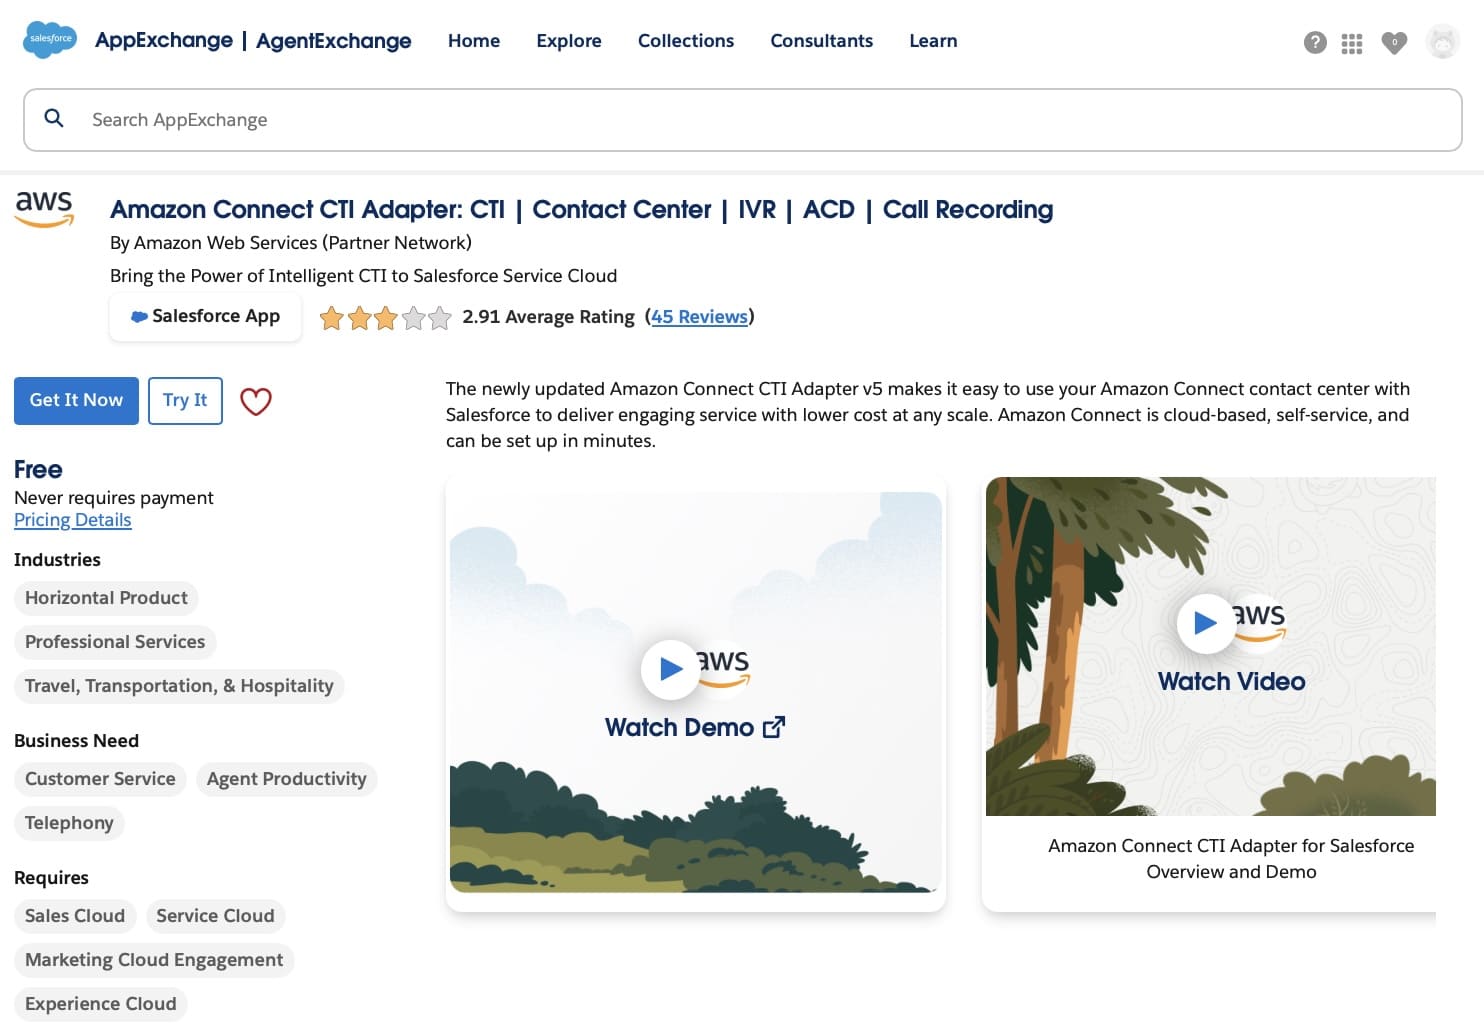The image size is (1484, 1036).
Task: Click the Get It Now button
Action: point(76,400)
